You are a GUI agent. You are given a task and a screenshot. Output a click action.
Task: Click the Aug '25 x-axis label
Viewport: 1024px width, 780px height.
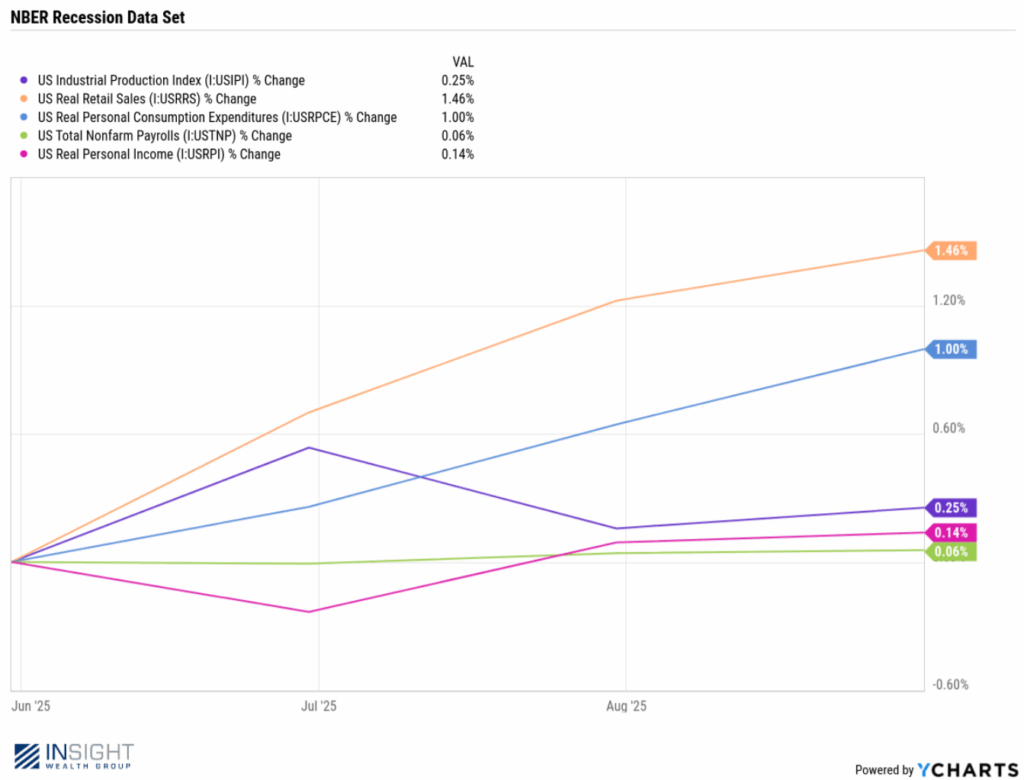pyautogui.click(x=625, y=706)
